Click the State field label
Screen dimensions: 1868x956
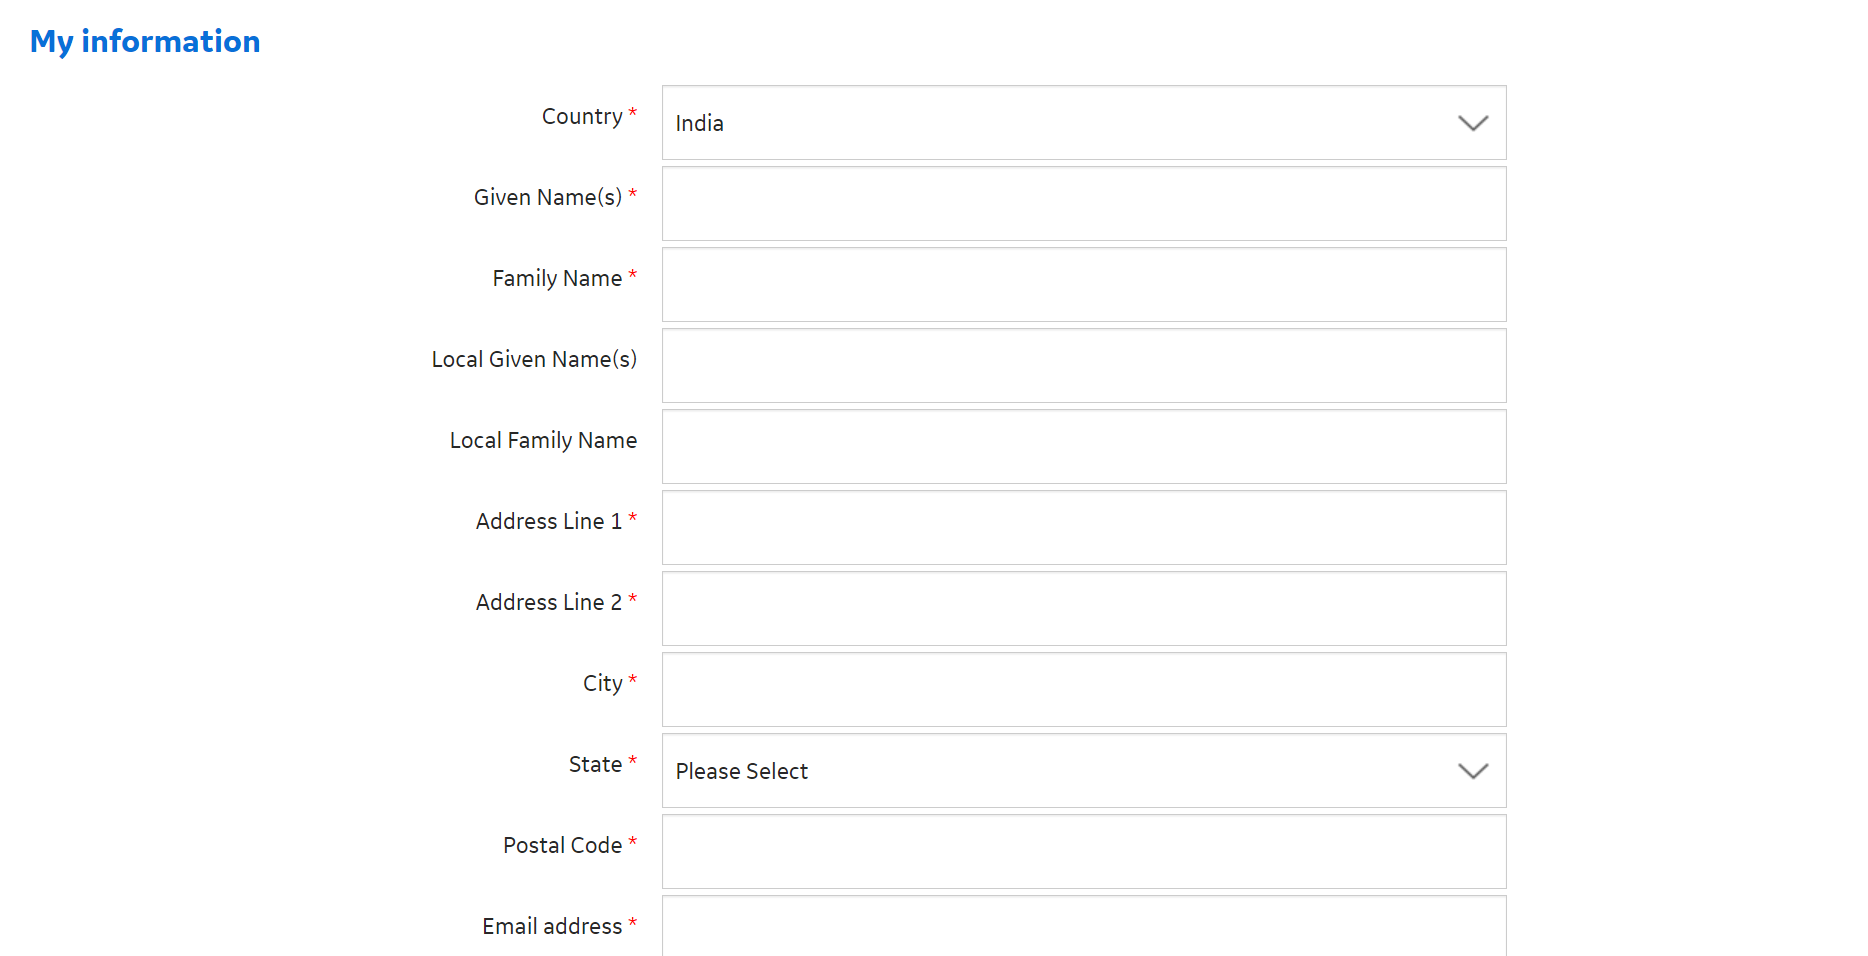click(x=595, y=765)
